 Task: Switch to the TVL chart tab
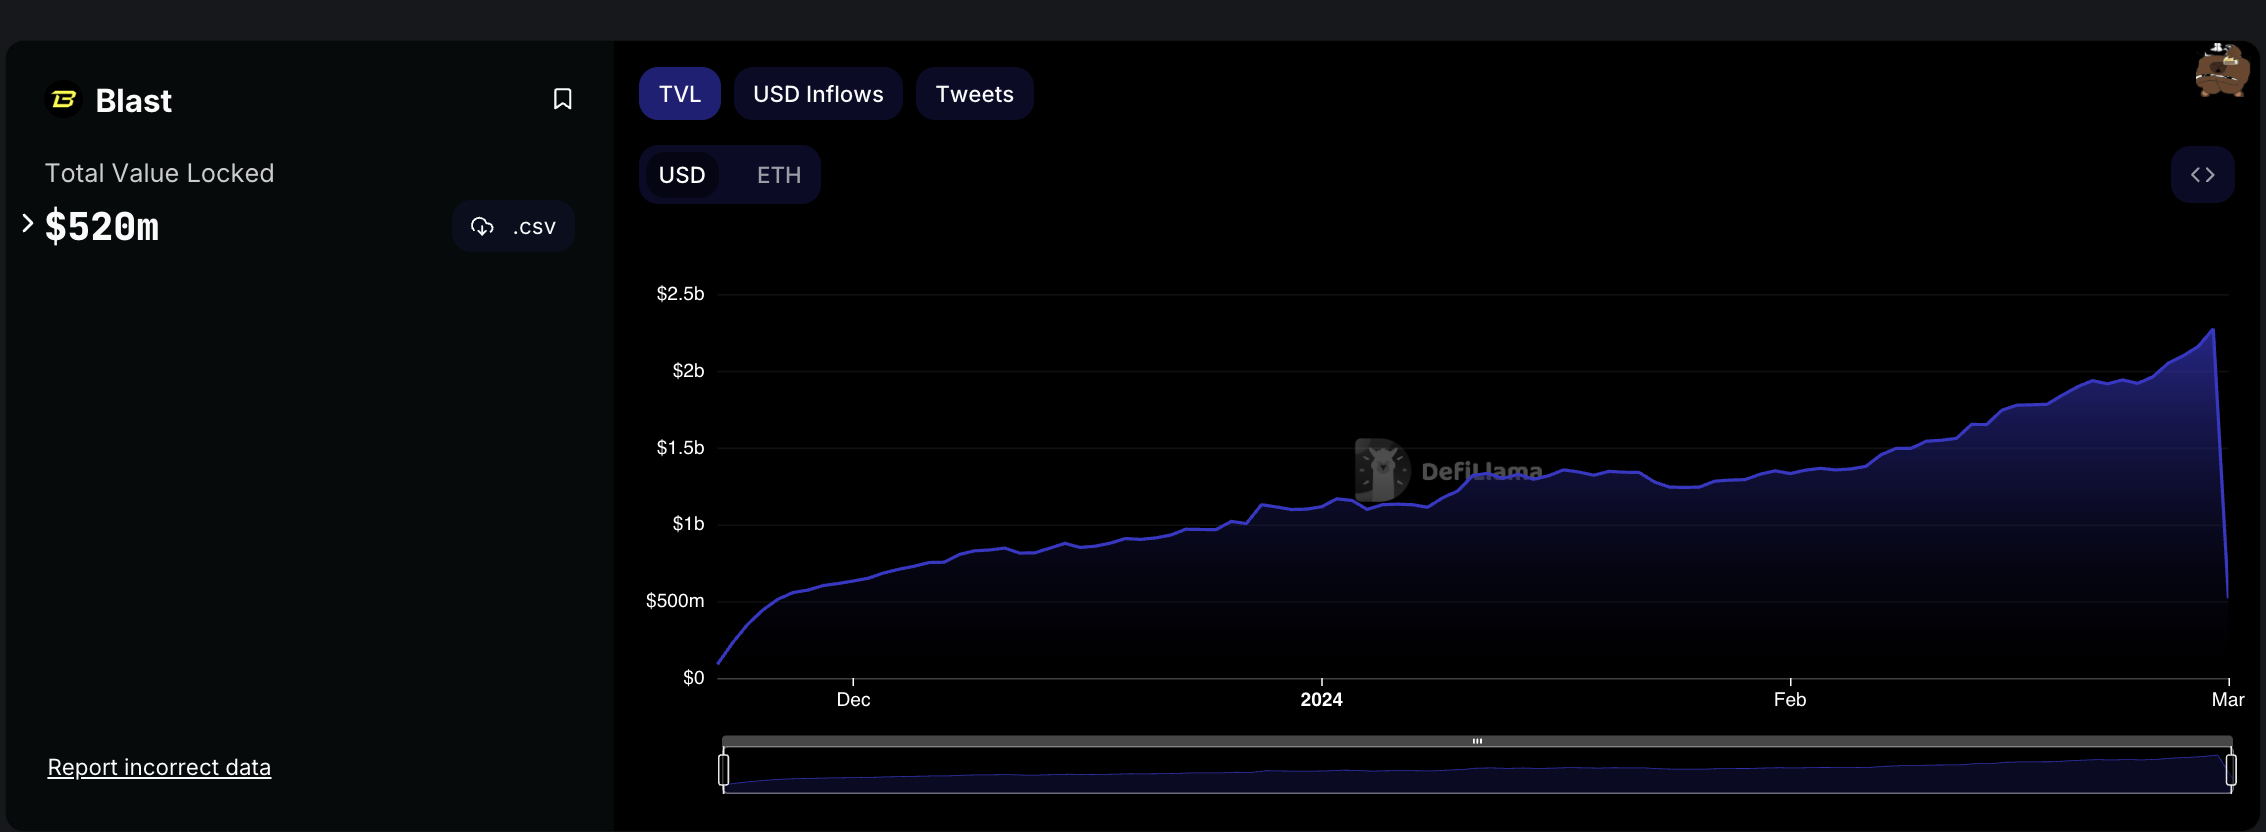coord(680,94)
